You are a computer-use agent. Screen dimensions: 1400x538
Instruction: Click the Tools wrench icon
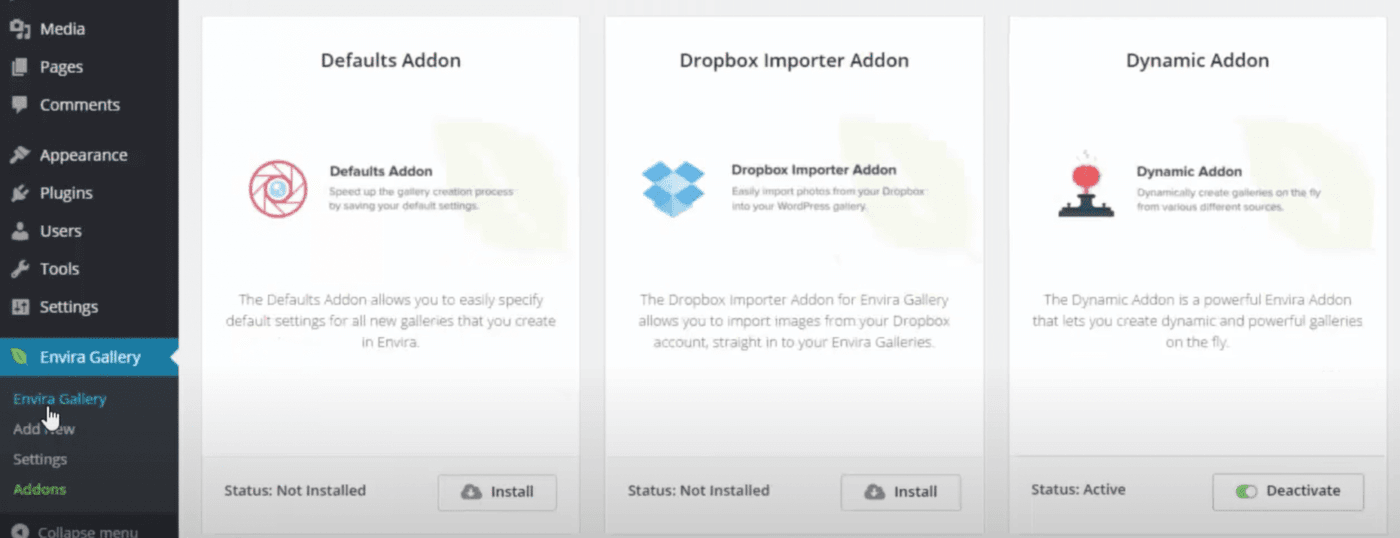pos(19,269)
